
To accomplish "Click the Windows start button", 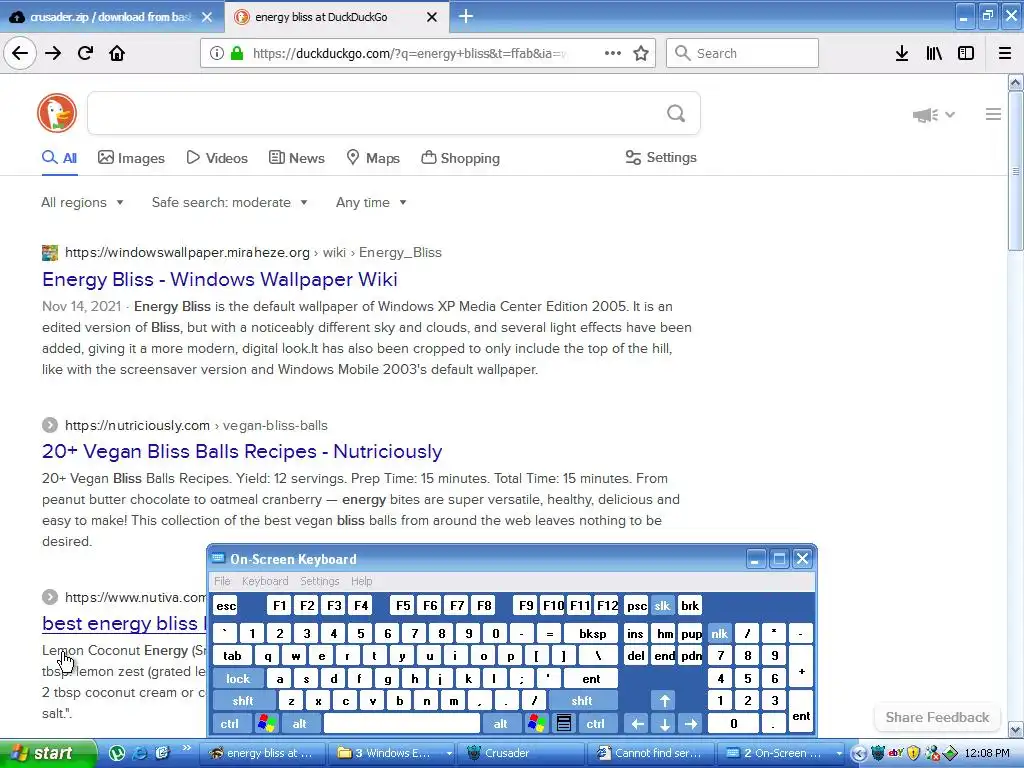I will (x=47, y=753).
